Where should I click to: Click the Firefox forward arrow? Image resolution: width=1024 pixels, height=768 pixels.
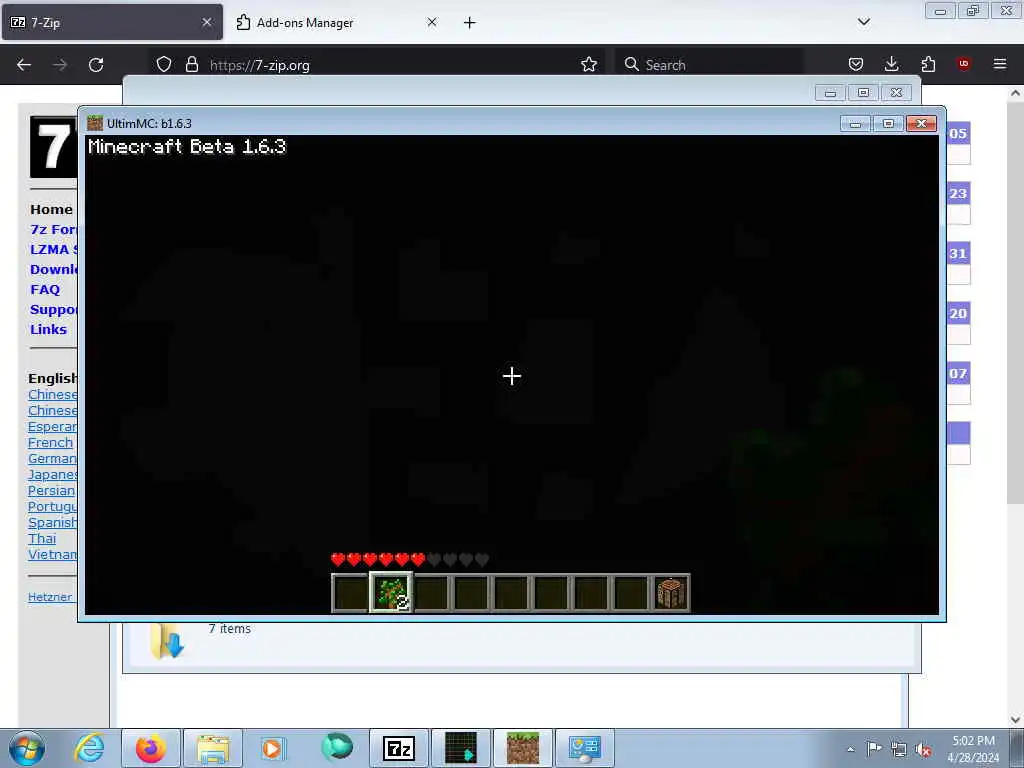click(x=60, y=65)
